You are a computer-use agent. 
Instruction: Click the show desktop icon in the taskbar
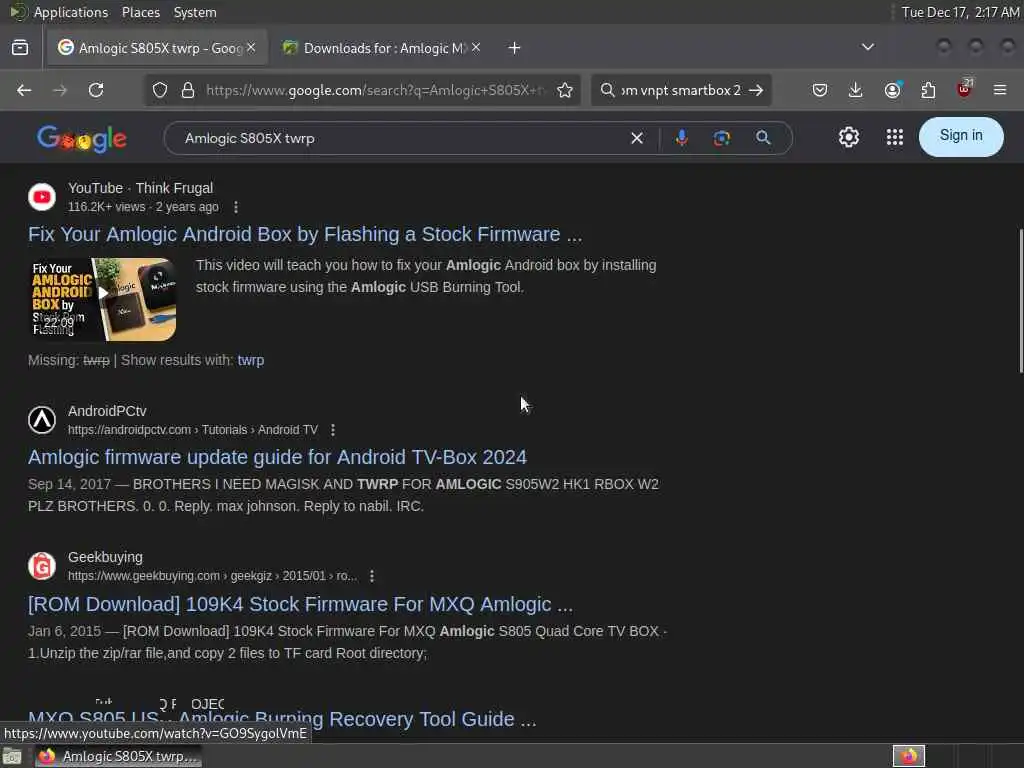[x=12, y=756]
